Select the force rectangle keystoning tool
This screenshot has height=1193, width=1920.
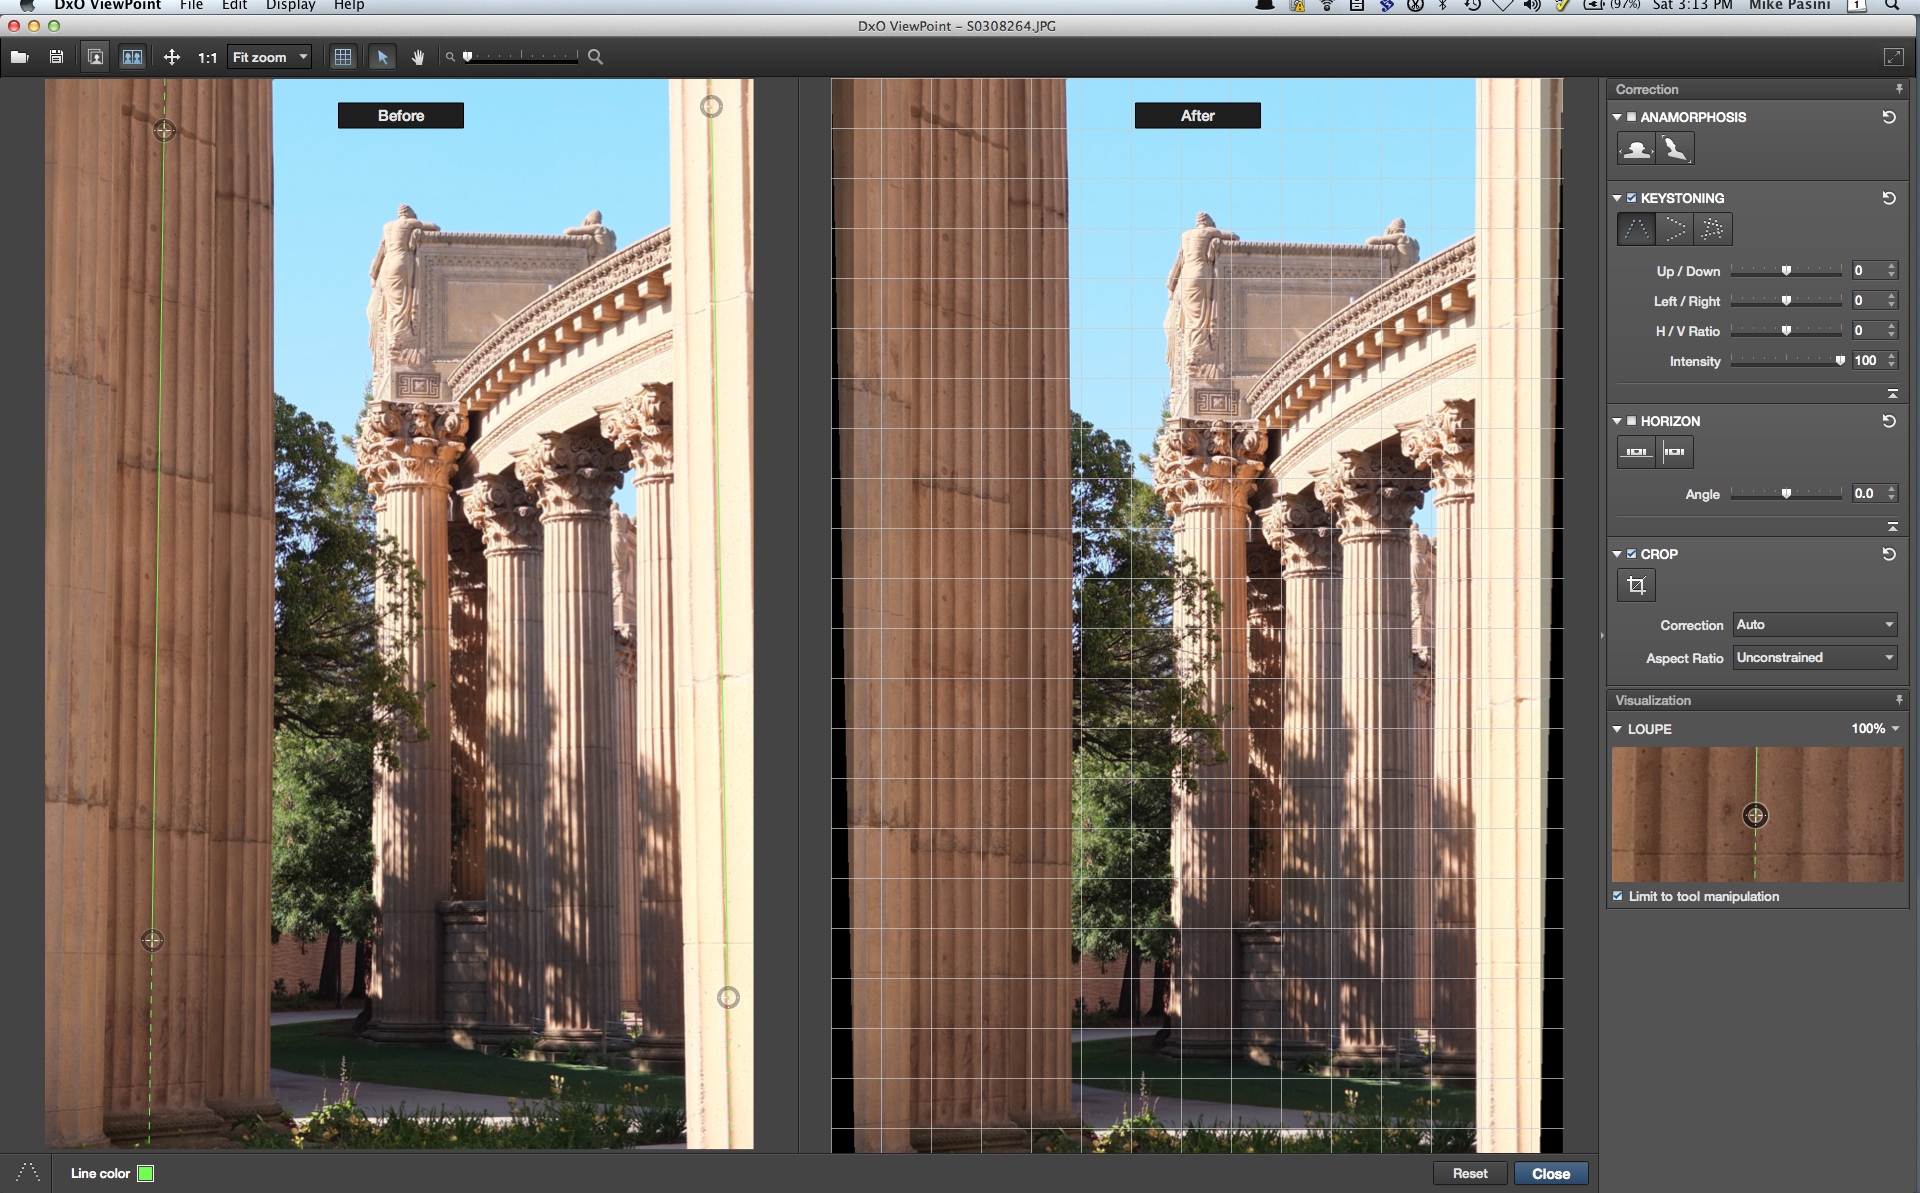[x=1712, y=229]
